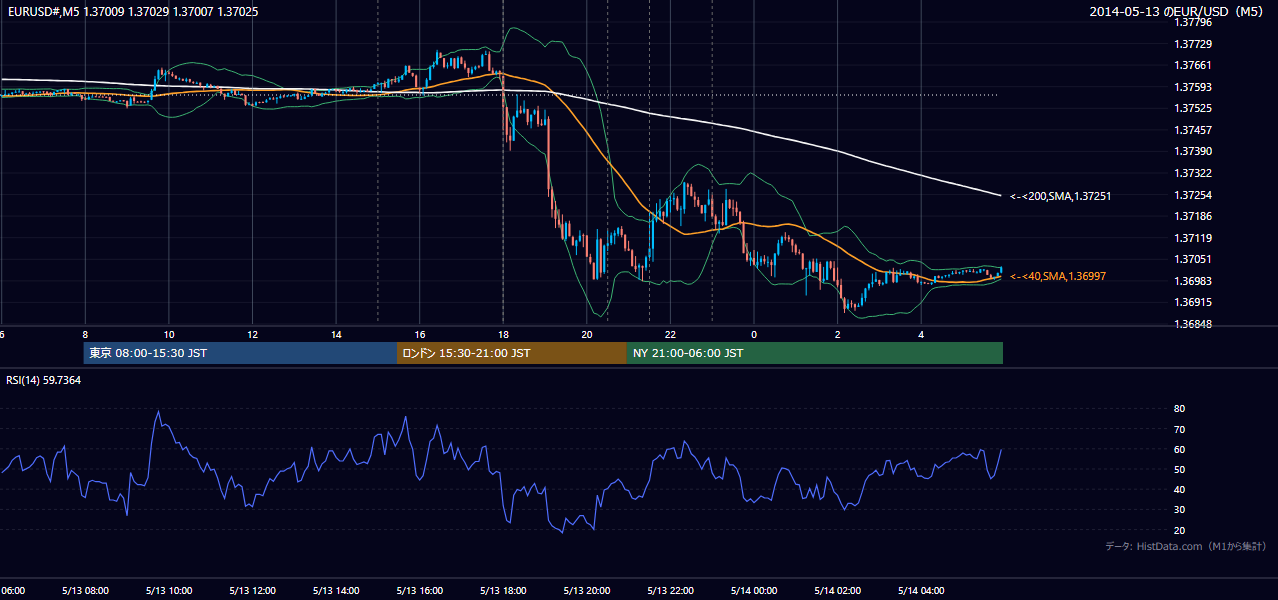Click price axis label 1.37390
The width and height of the screenshot is (1278, 600).
click(1193, 151)
